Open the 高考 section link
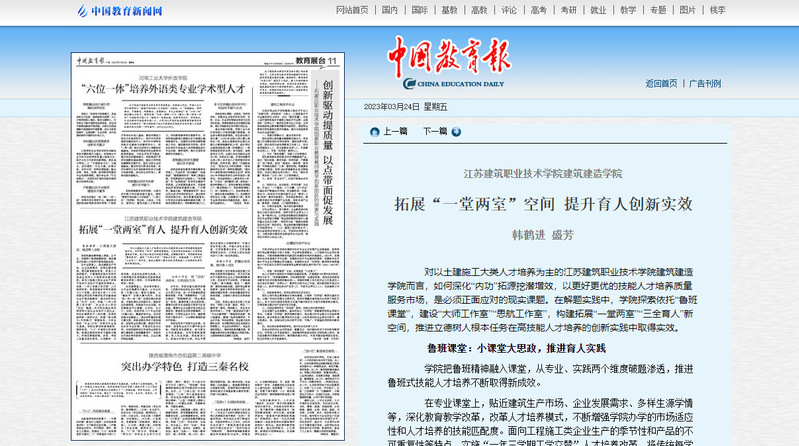Viewport: 799px width, 446px height. click(538, 10)
